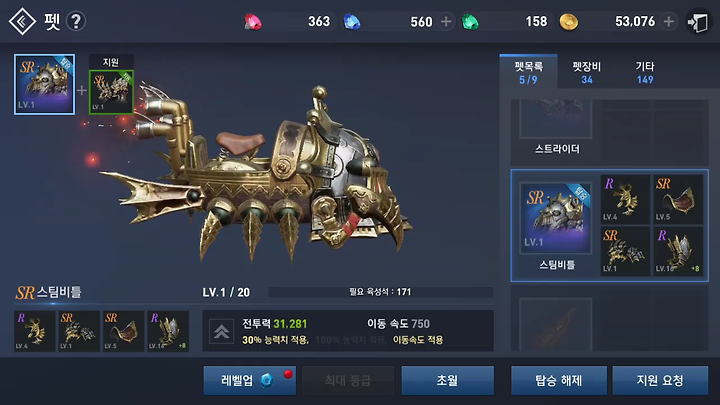This screenshot has height=405, width=720.
Task: Tap the green emerald currency icon
Action: pyautogui.click(x=470, y=22)
